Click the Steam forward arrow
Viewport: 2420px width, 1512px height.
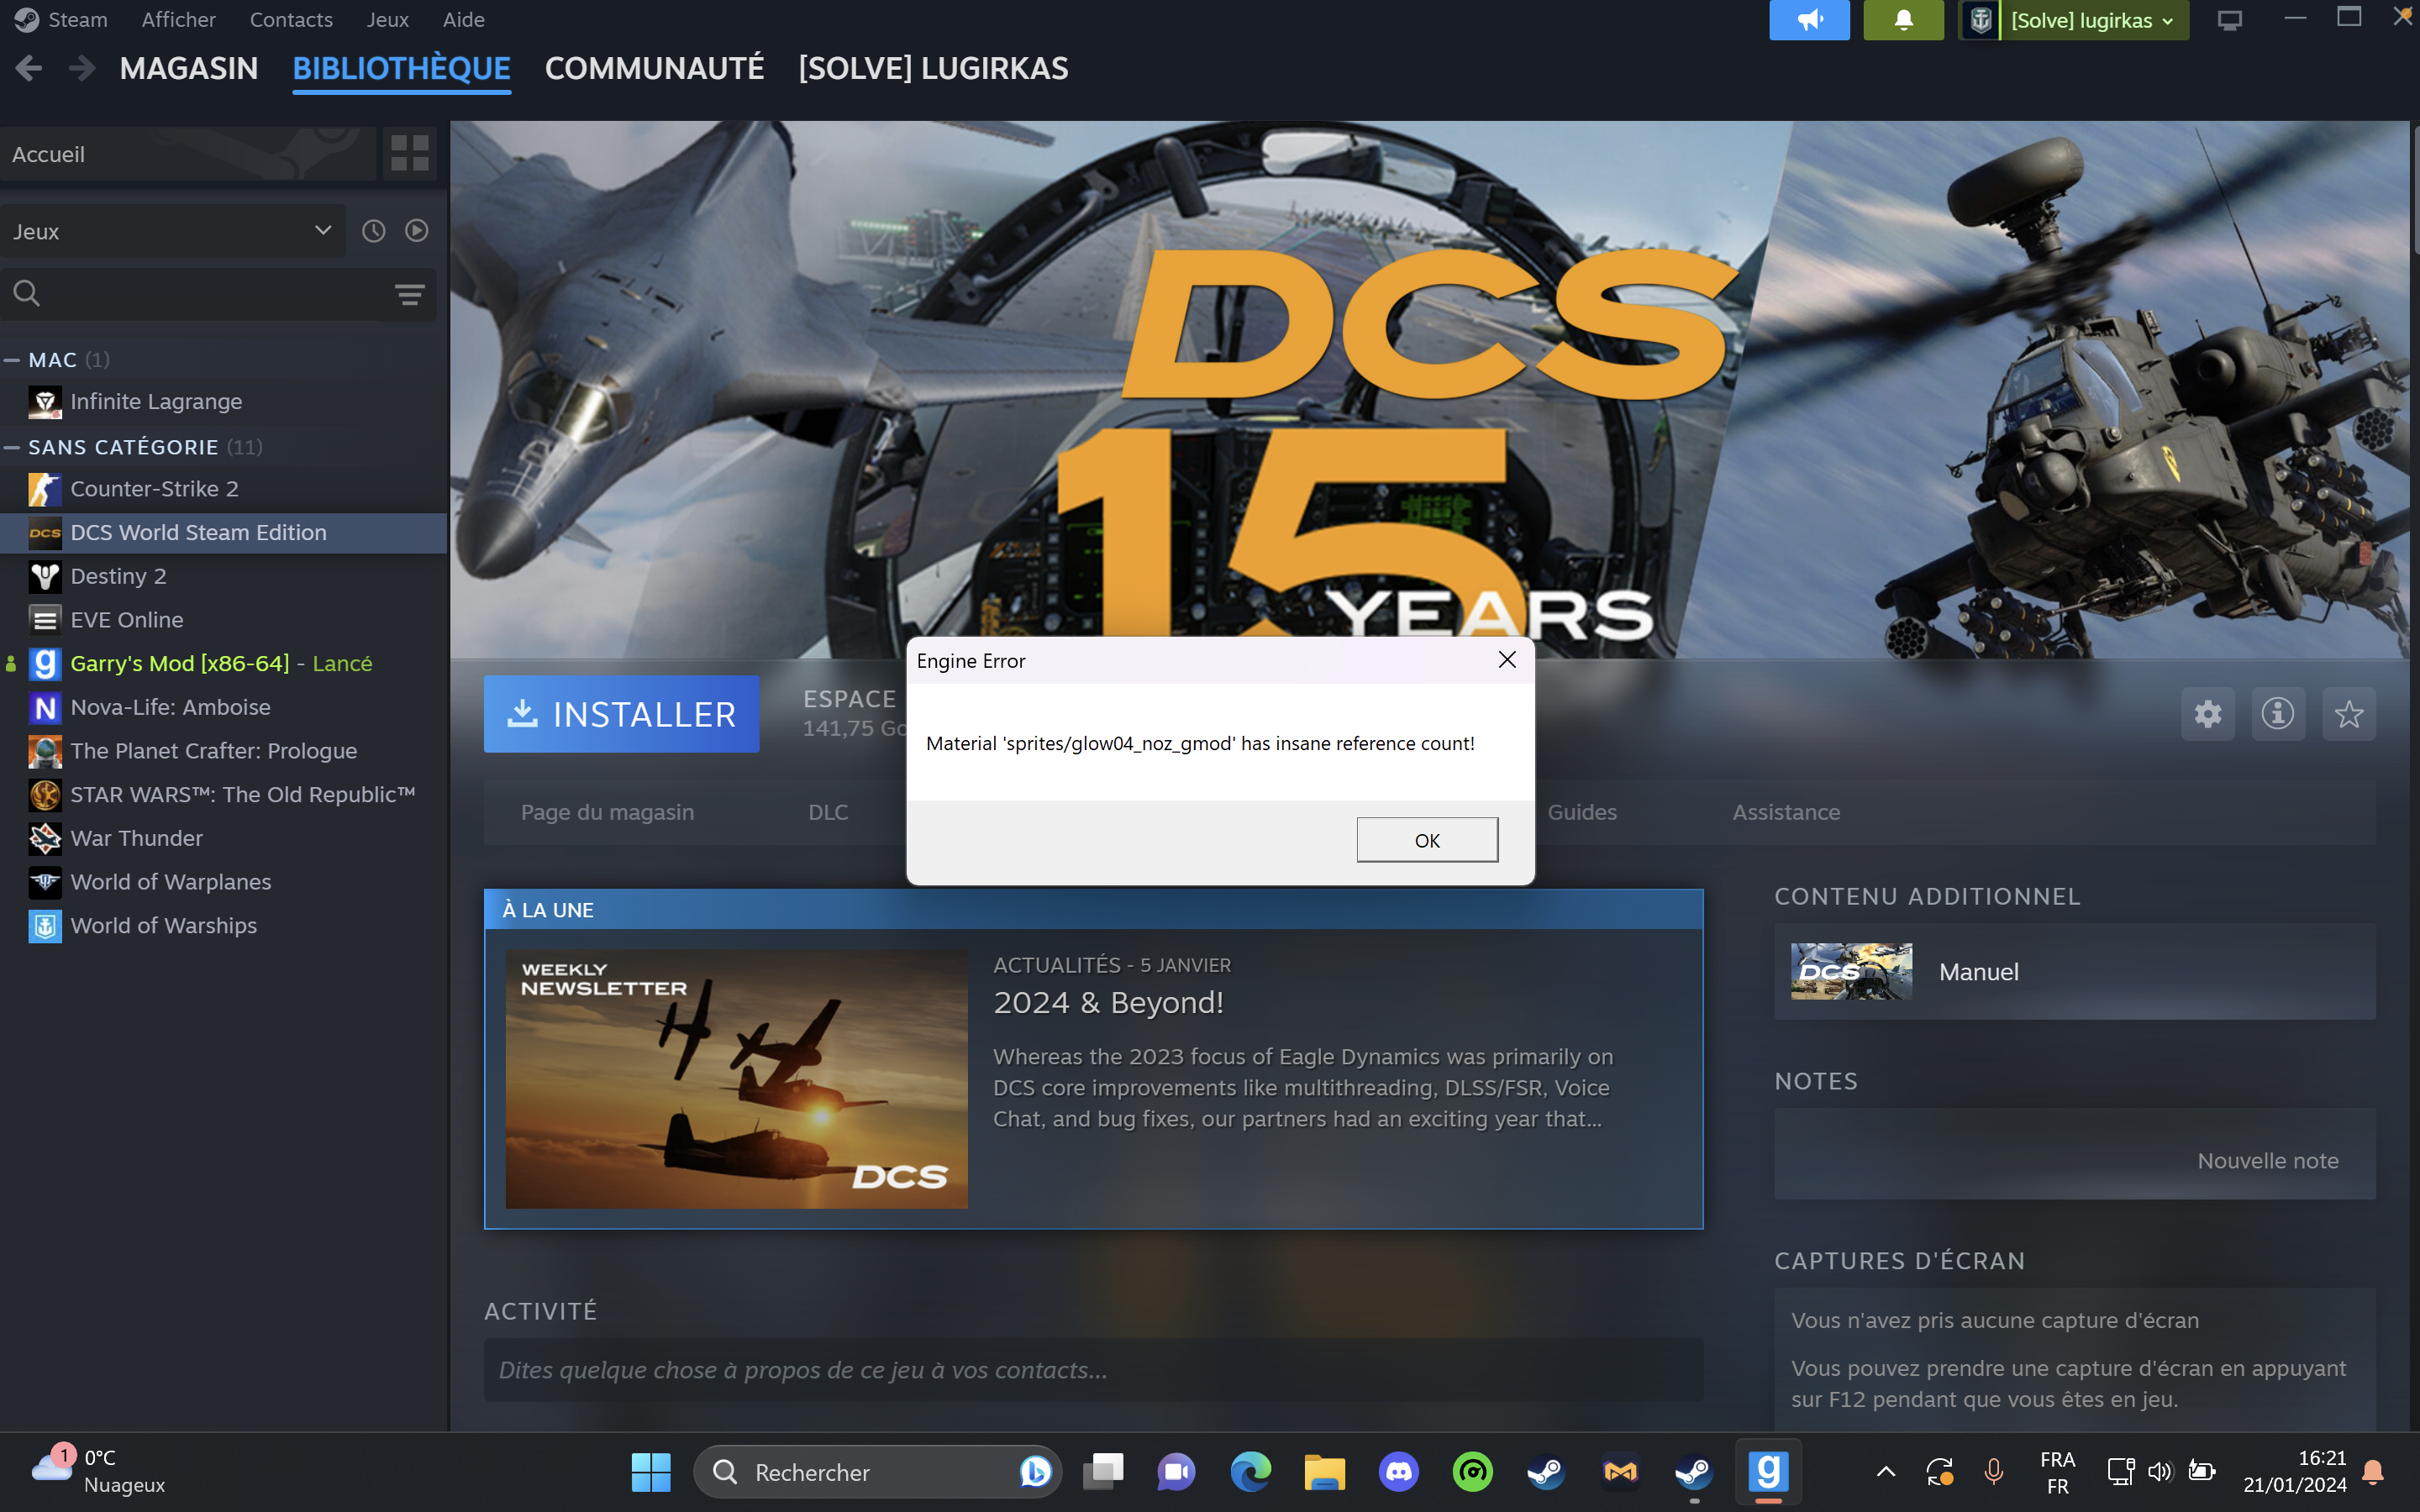click(x=82, y=68)
